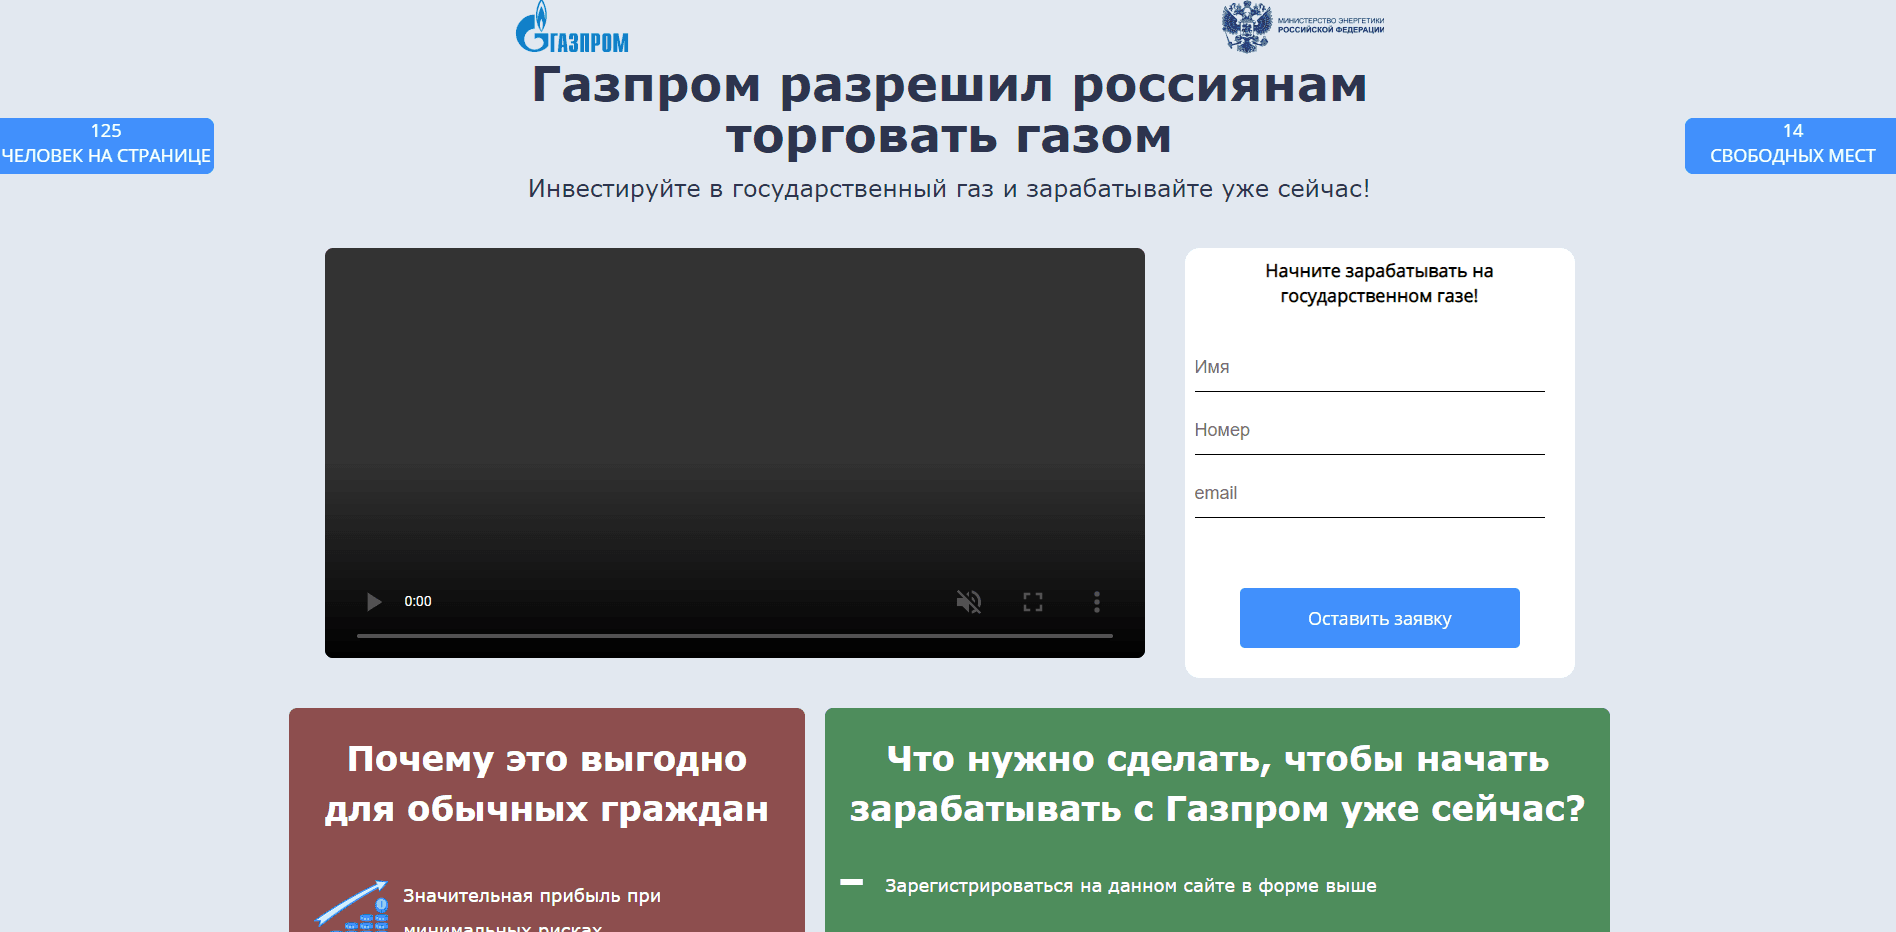Screen dimensions: 1896x932
Task: Click the 125 человек на странице badge
Action: coord(106,145)
